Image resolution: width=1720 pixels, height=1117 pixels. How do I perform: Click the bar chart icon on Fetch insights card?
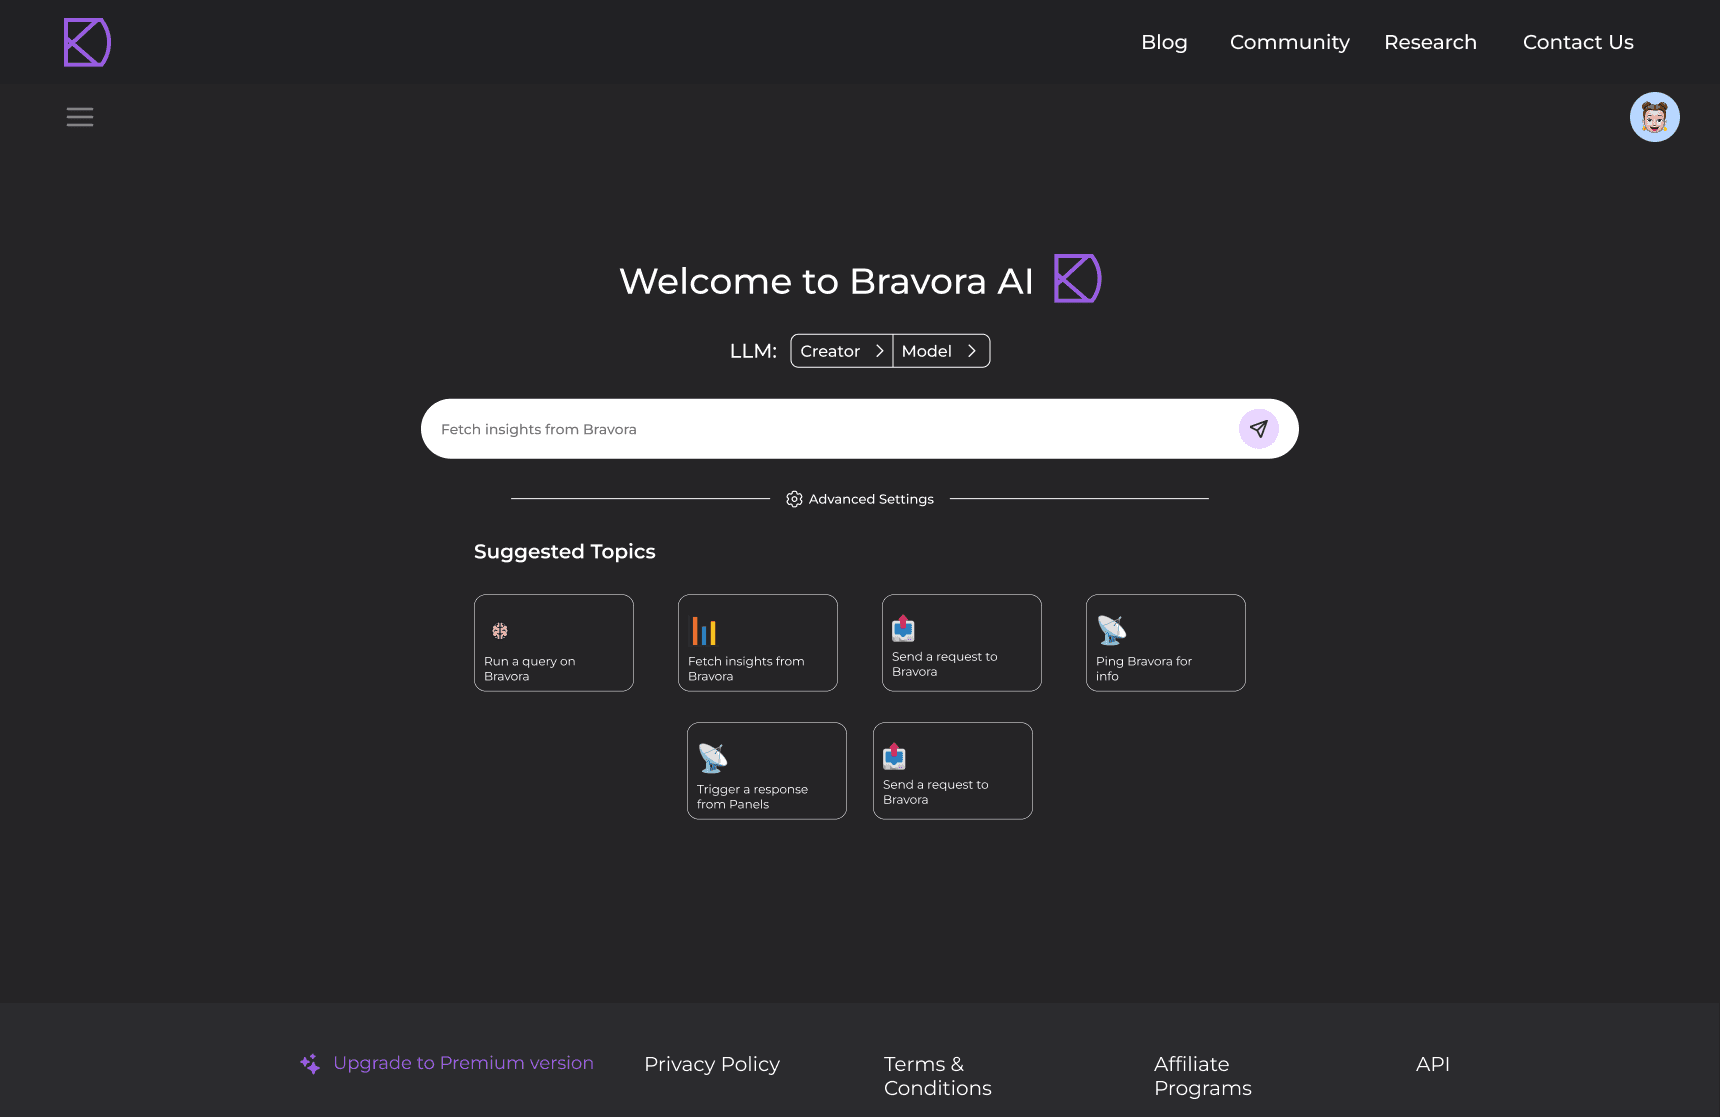coord(704,631)
